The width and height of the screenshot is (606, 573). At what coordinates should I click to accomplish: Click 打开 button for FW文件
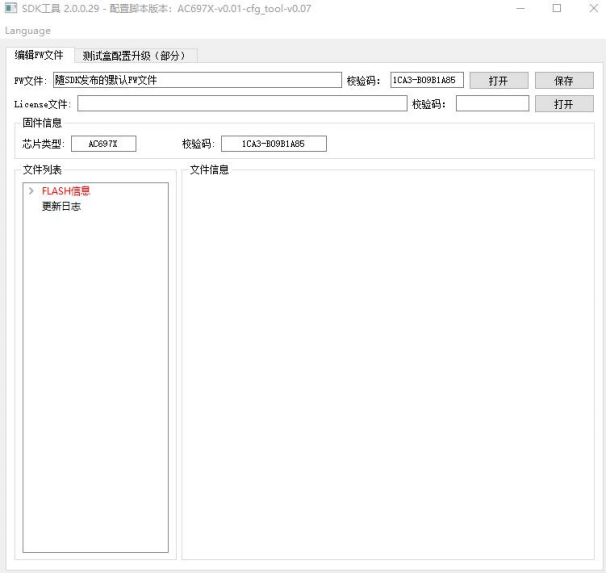[499, 80]
